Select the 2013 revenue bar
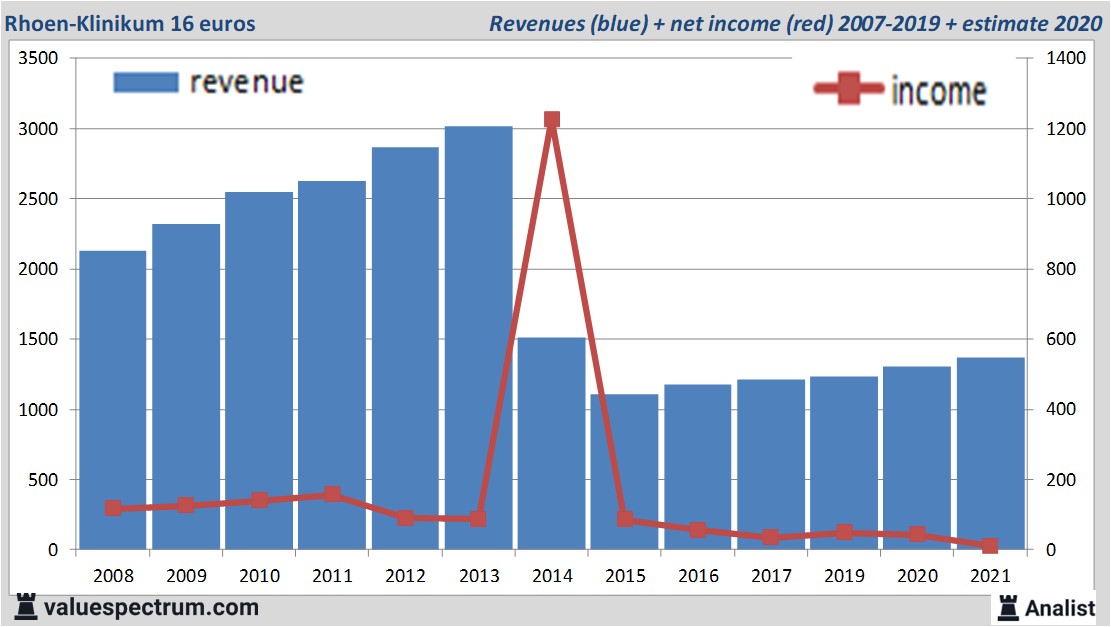The image size is (1111, 627). pyautogui.click(x=478, y=337)
